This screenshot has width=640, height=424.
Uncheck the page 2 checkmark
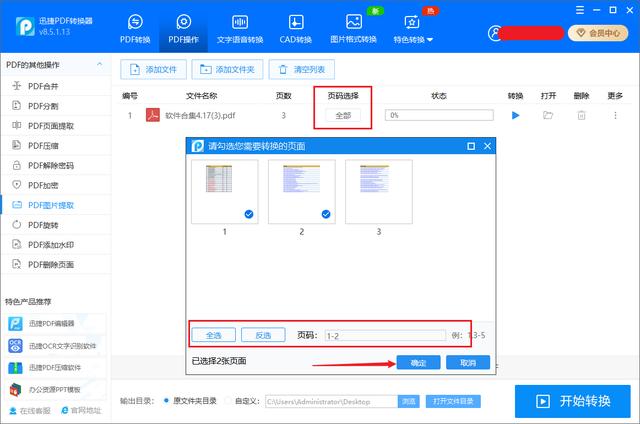tap(326, 214)
